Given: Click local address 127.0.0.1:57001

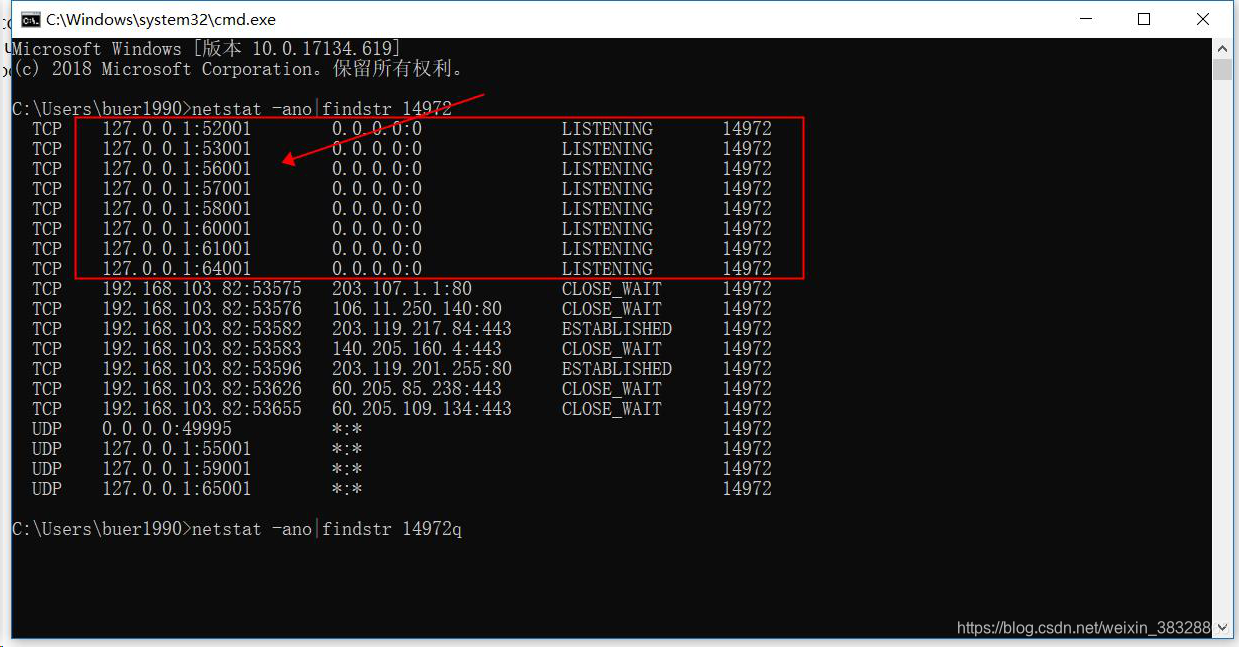Looking at the screenshot, I should [177, 189].
